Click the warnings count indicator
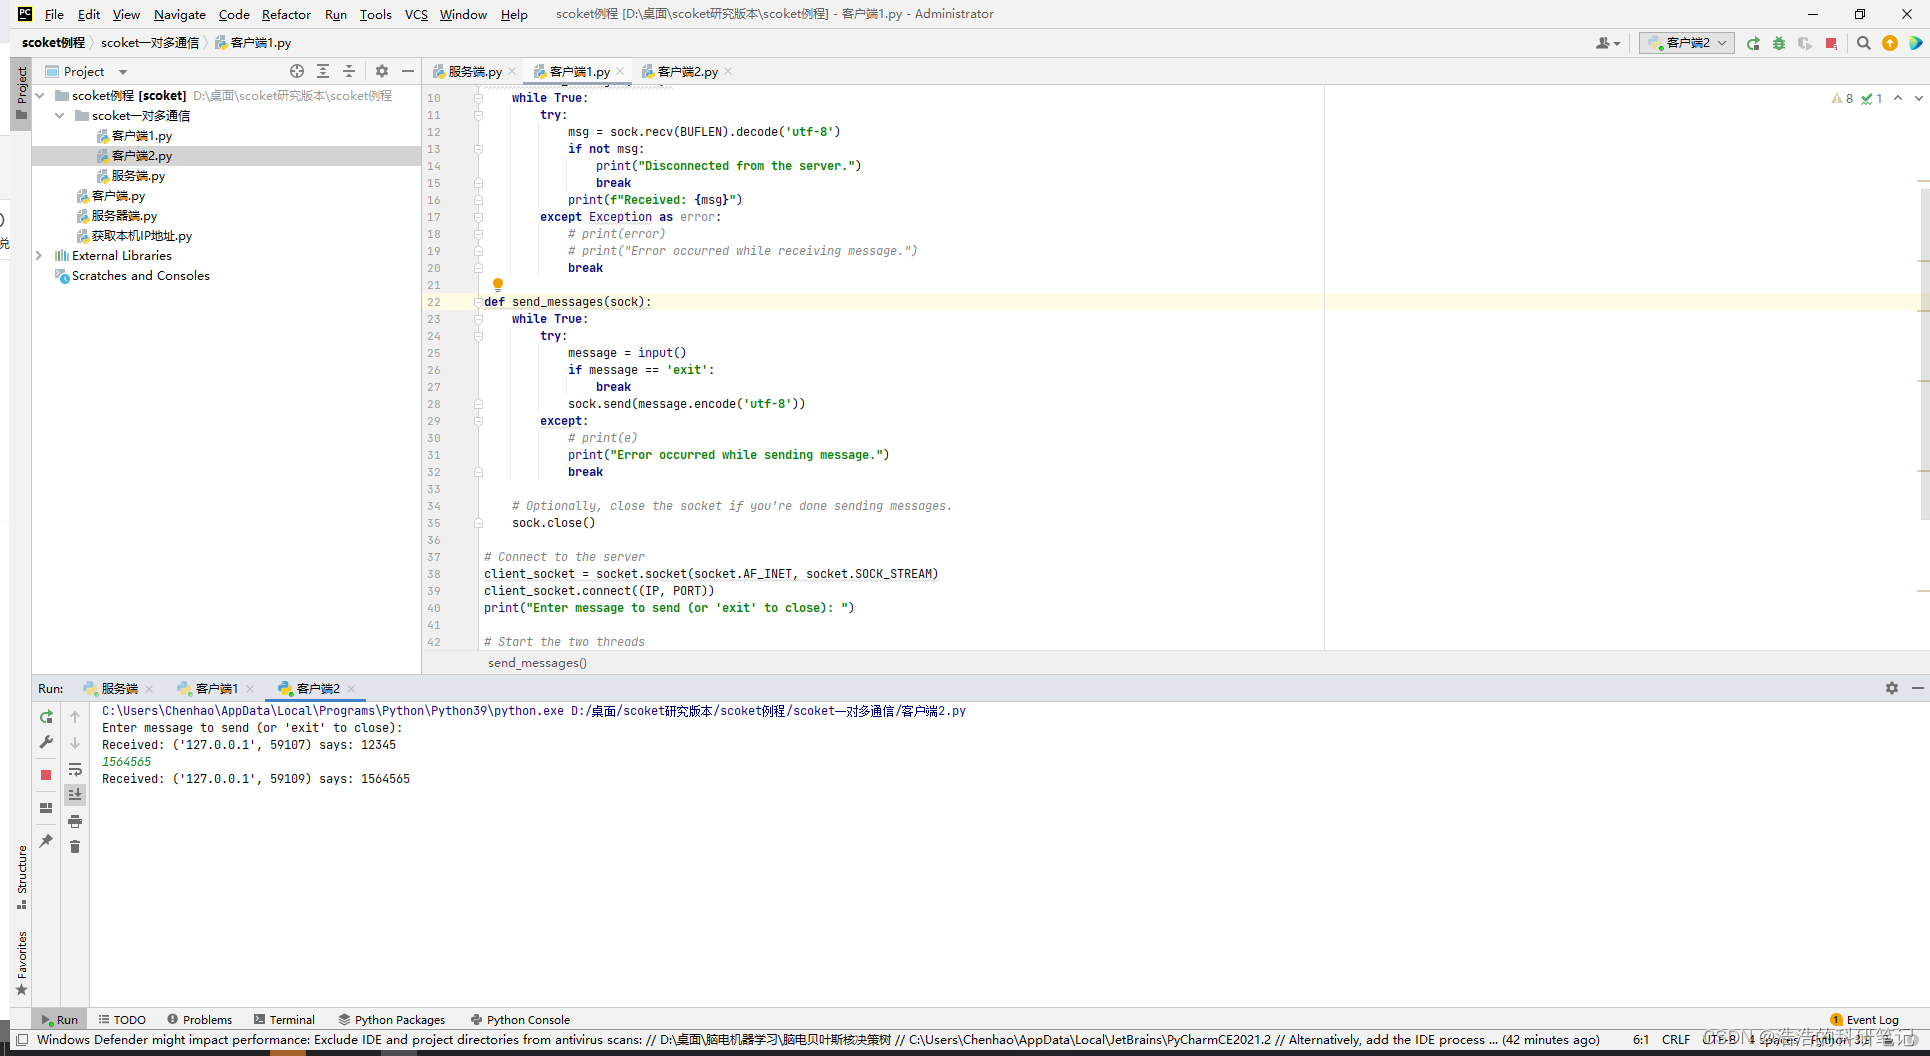This screenshot has height=1056, width=1930. tap(1842, 98)
